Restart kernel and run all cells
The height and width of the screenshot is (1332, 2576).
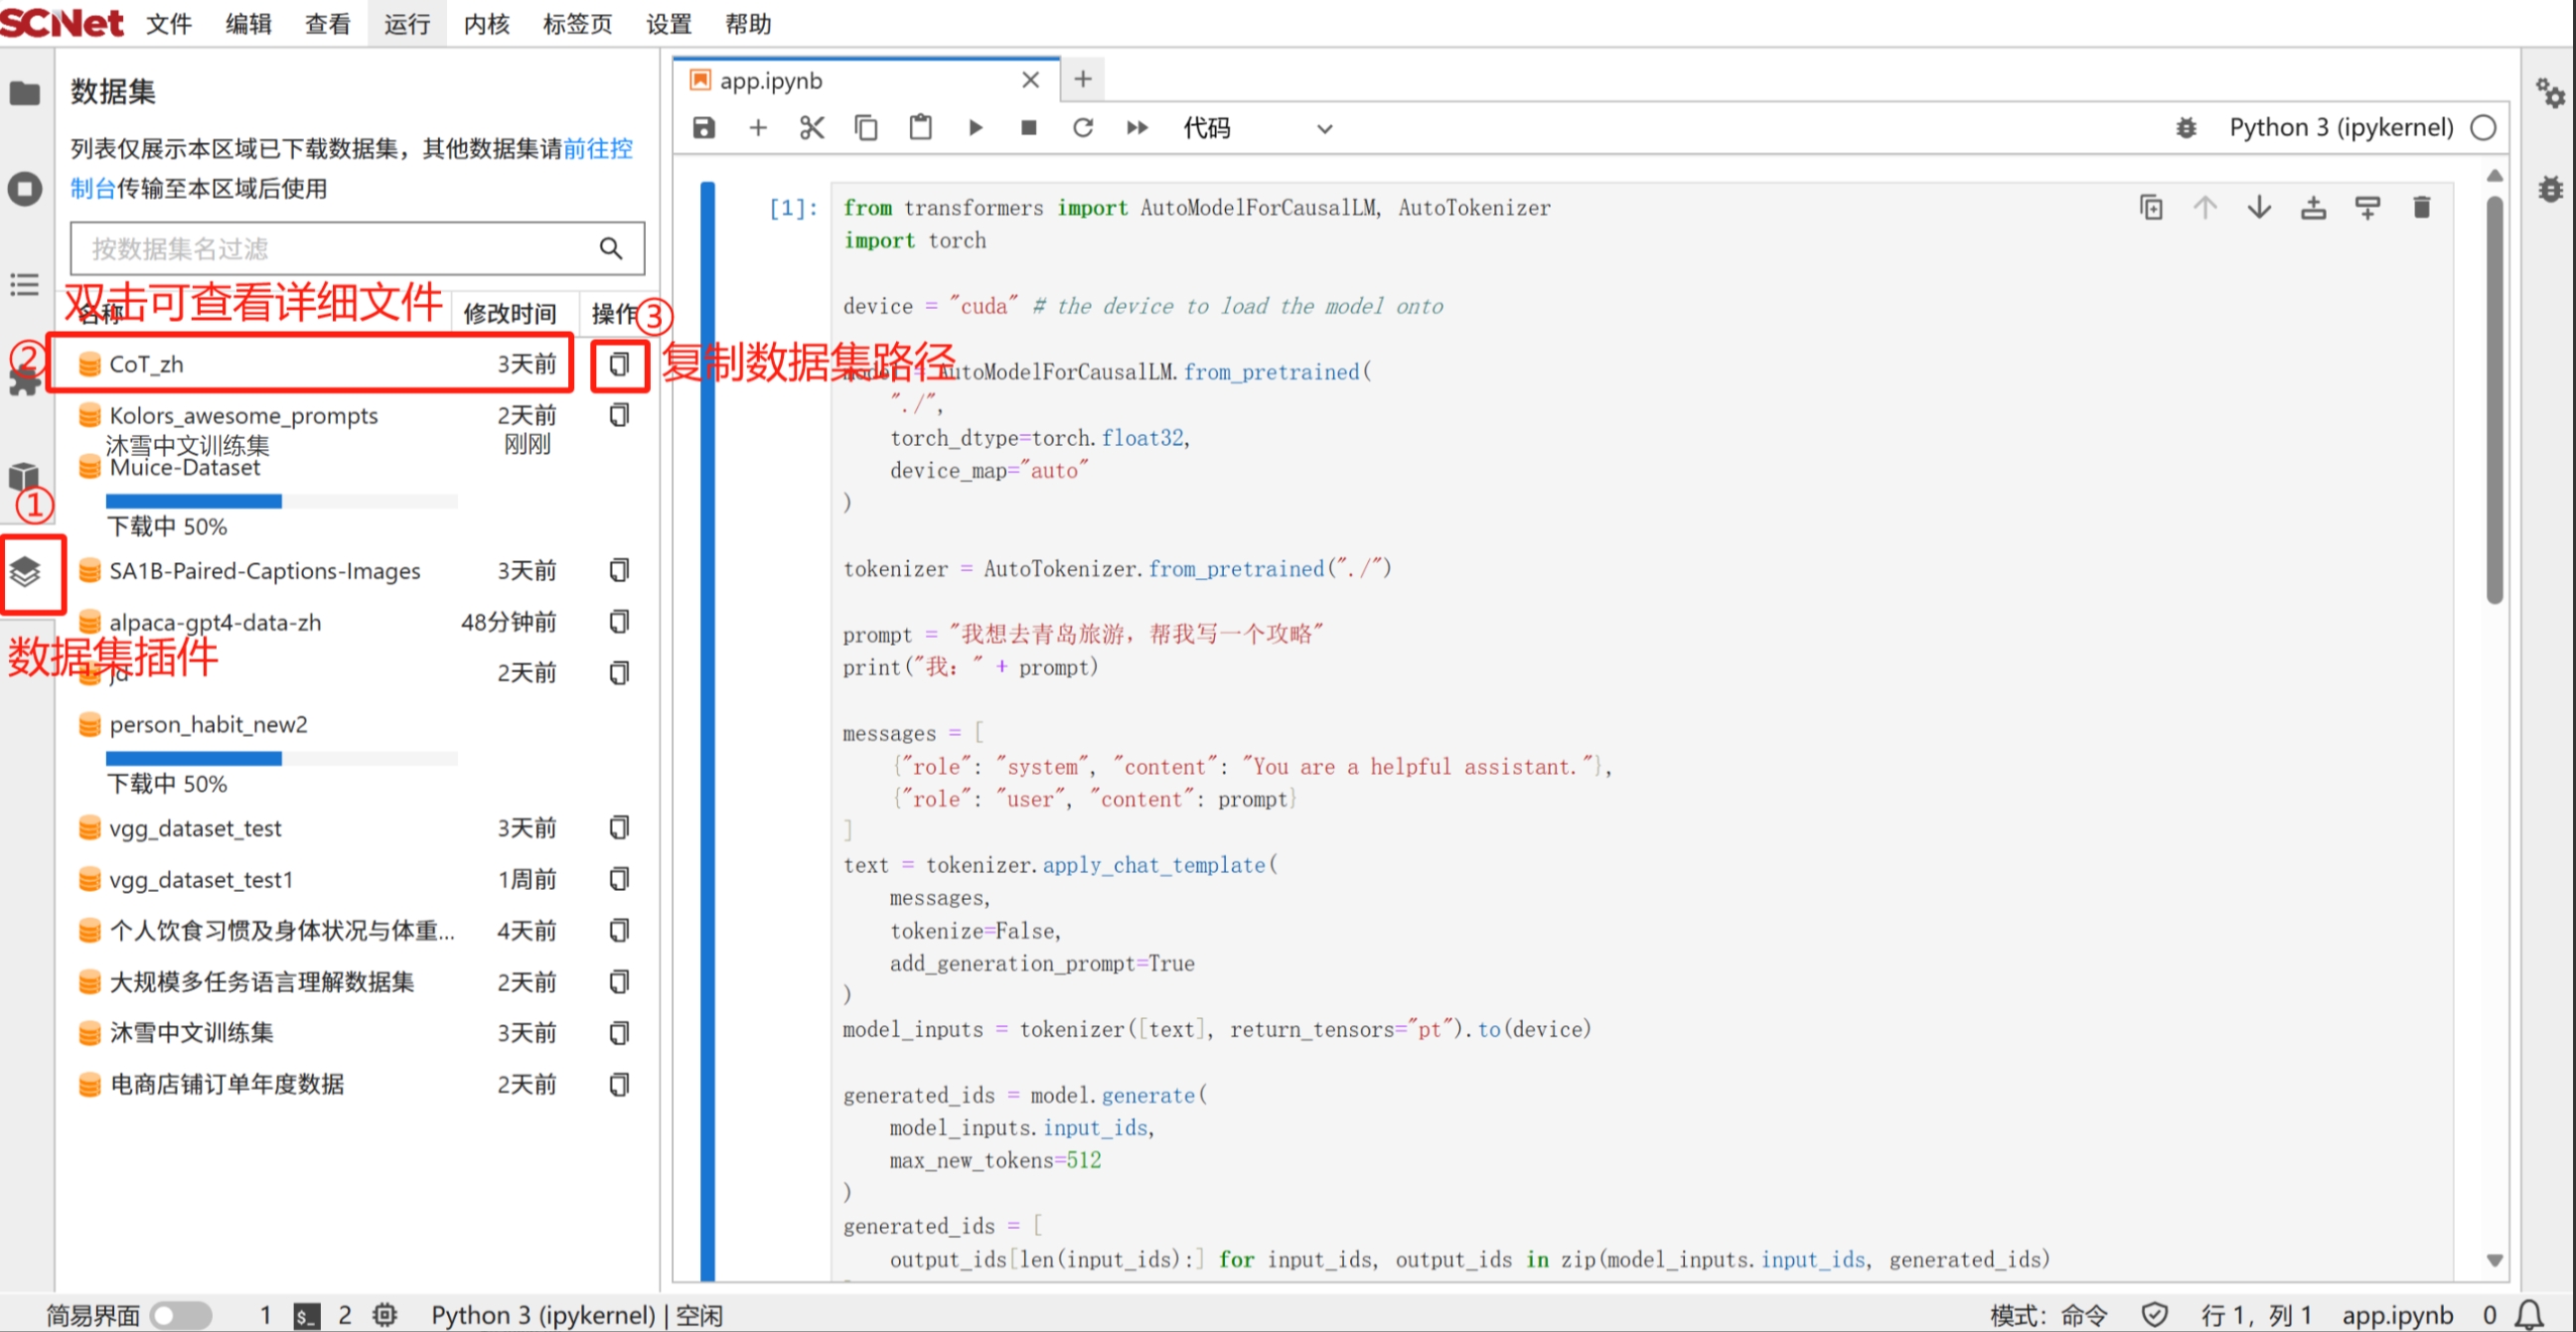pyautogui.click(x=1137, y=128)
